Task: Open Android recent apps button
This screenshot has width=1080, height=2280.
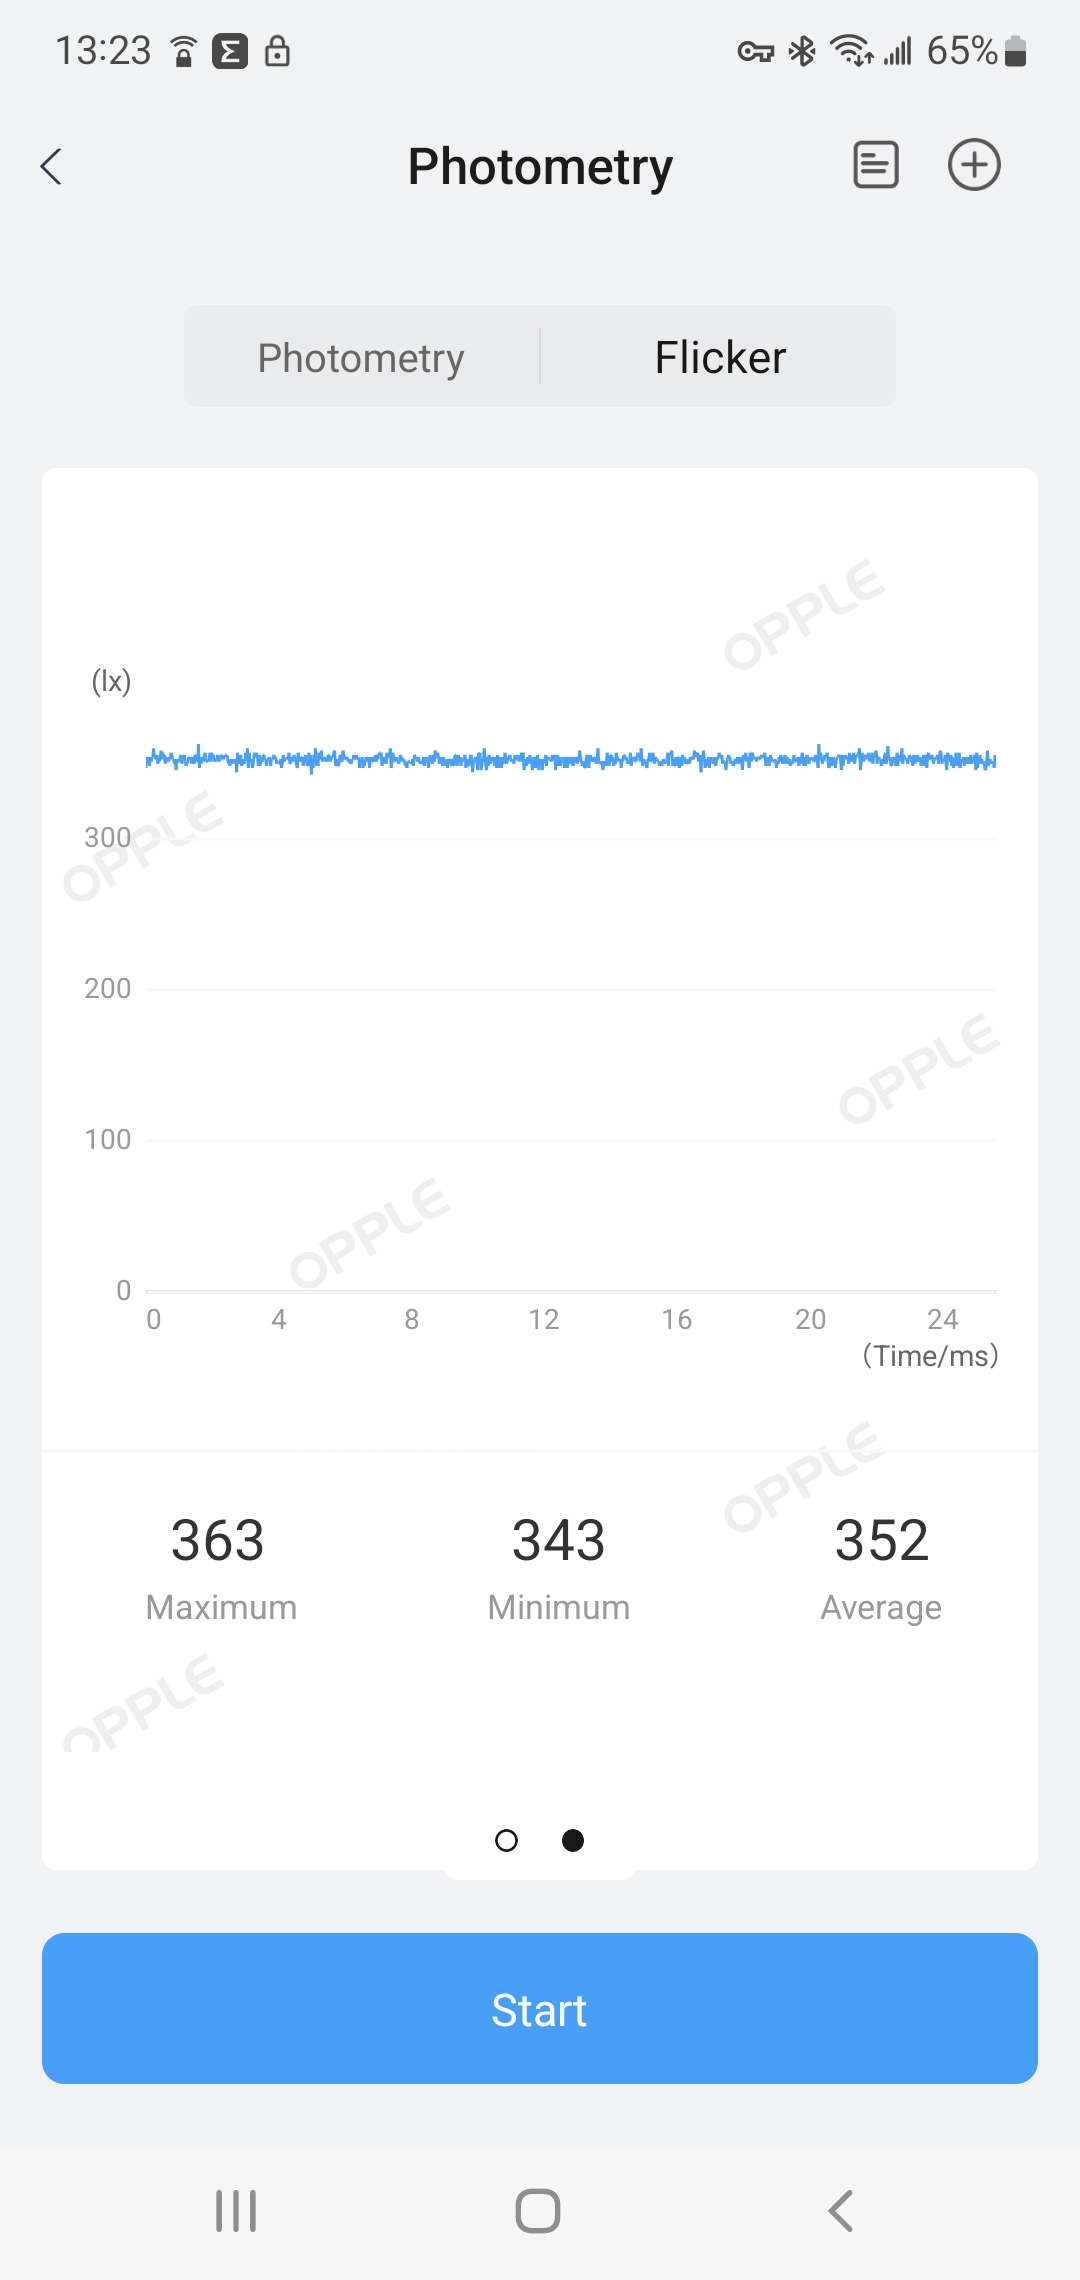Action: tap(236, 2210)
